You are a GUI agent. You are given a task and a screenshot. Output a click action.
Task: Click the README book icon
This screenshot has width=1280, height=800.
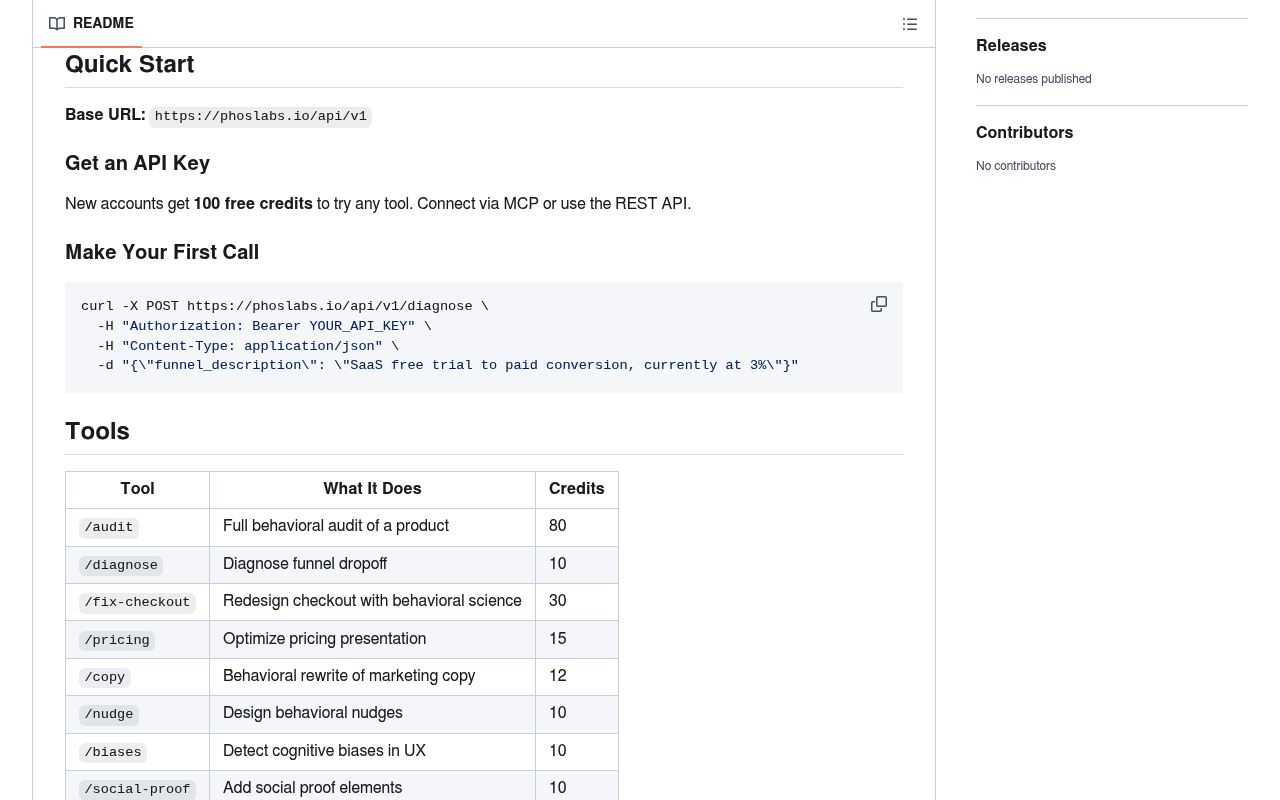(x=57, y=24)
